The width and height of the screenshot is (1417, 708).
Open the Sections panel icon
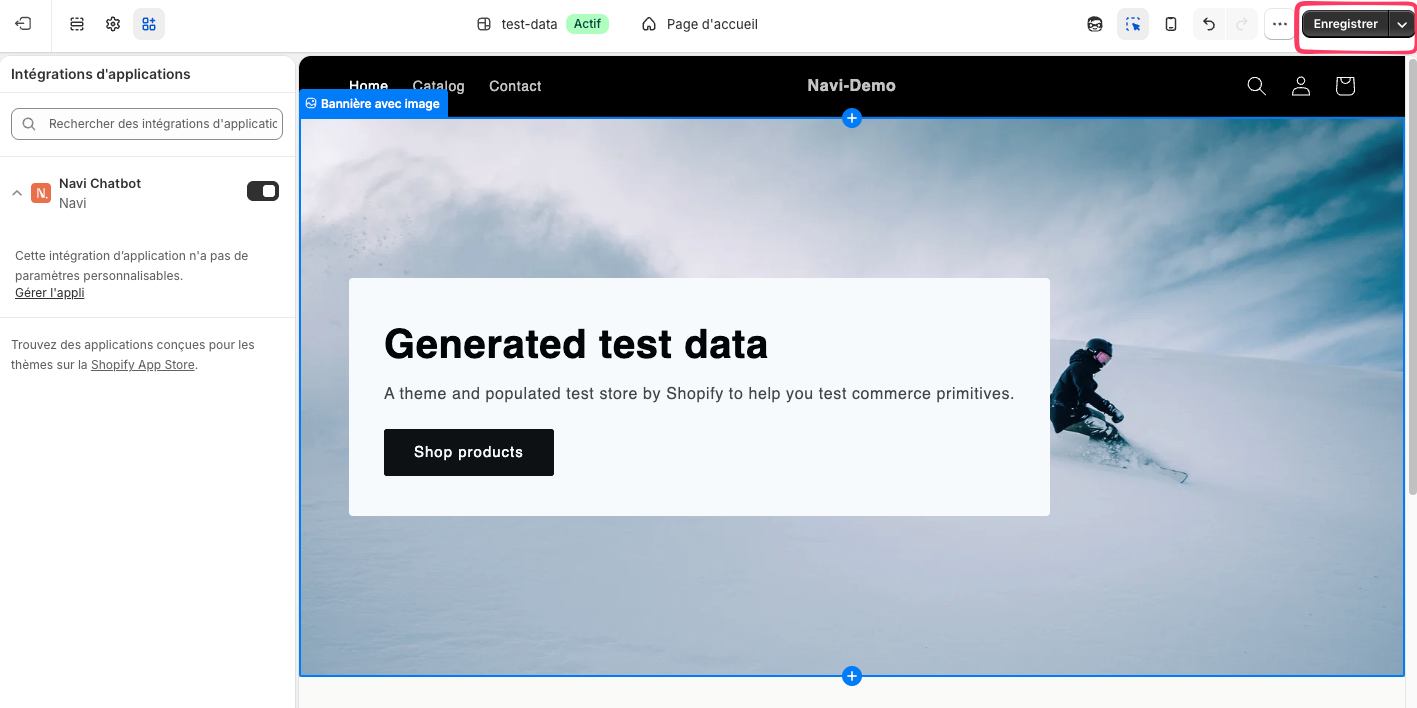pyautogui.click(x=77, y=24)
